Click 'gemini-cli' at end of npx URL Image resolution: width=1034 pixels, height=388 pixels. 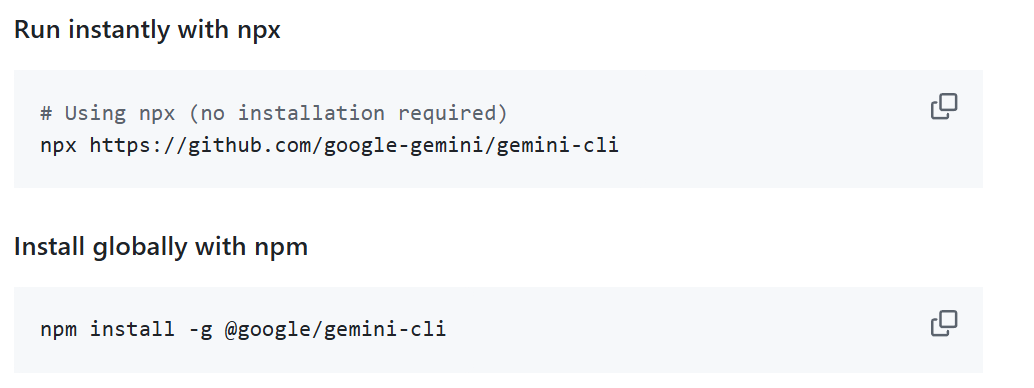click(x=558, y=145)
